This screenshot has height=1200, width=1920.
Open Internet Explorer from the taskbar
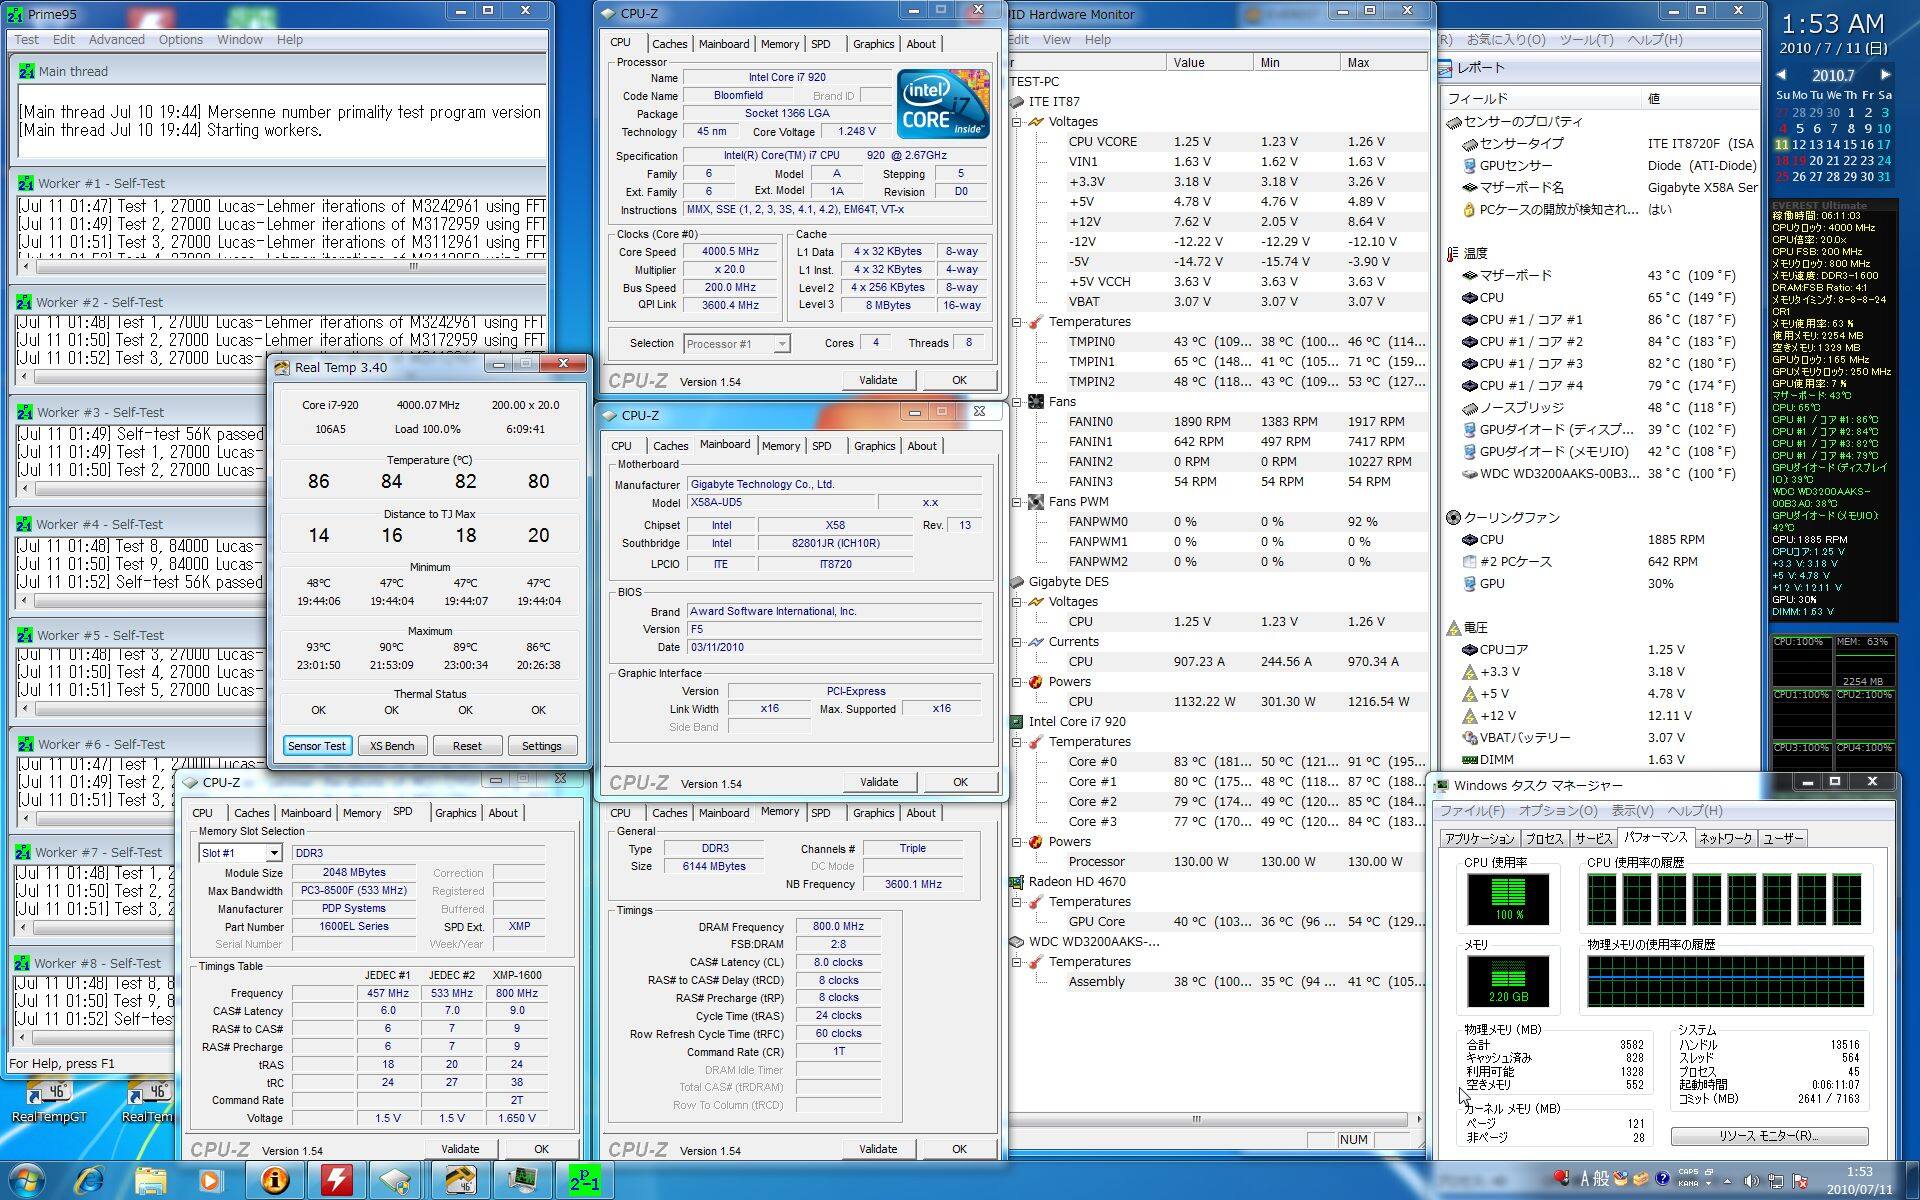90,1180
